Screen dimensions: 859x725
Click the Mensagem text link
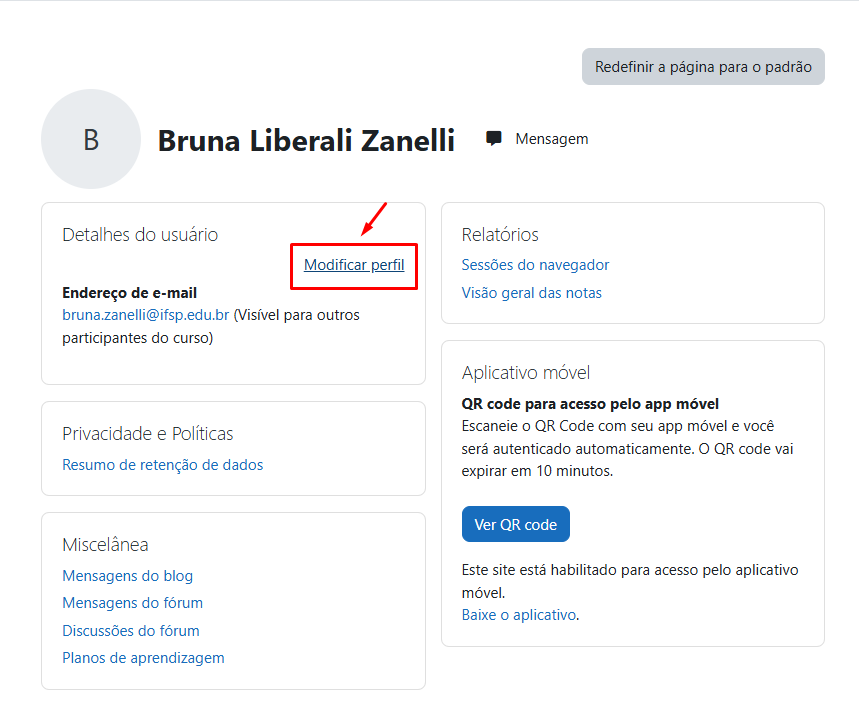click(x=552, y=139)
